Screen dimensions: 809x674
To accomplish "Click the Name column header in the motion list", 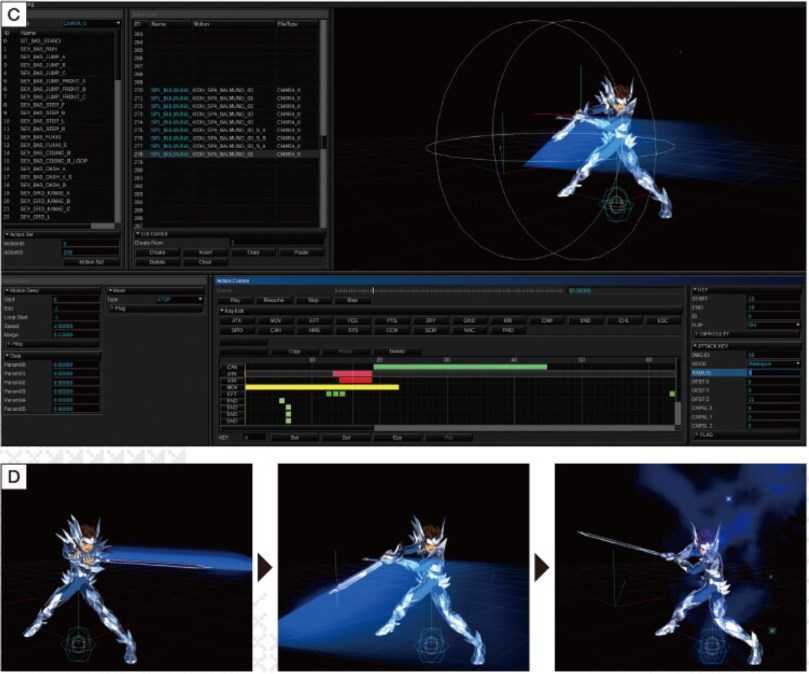I will (x=159, y=24).
